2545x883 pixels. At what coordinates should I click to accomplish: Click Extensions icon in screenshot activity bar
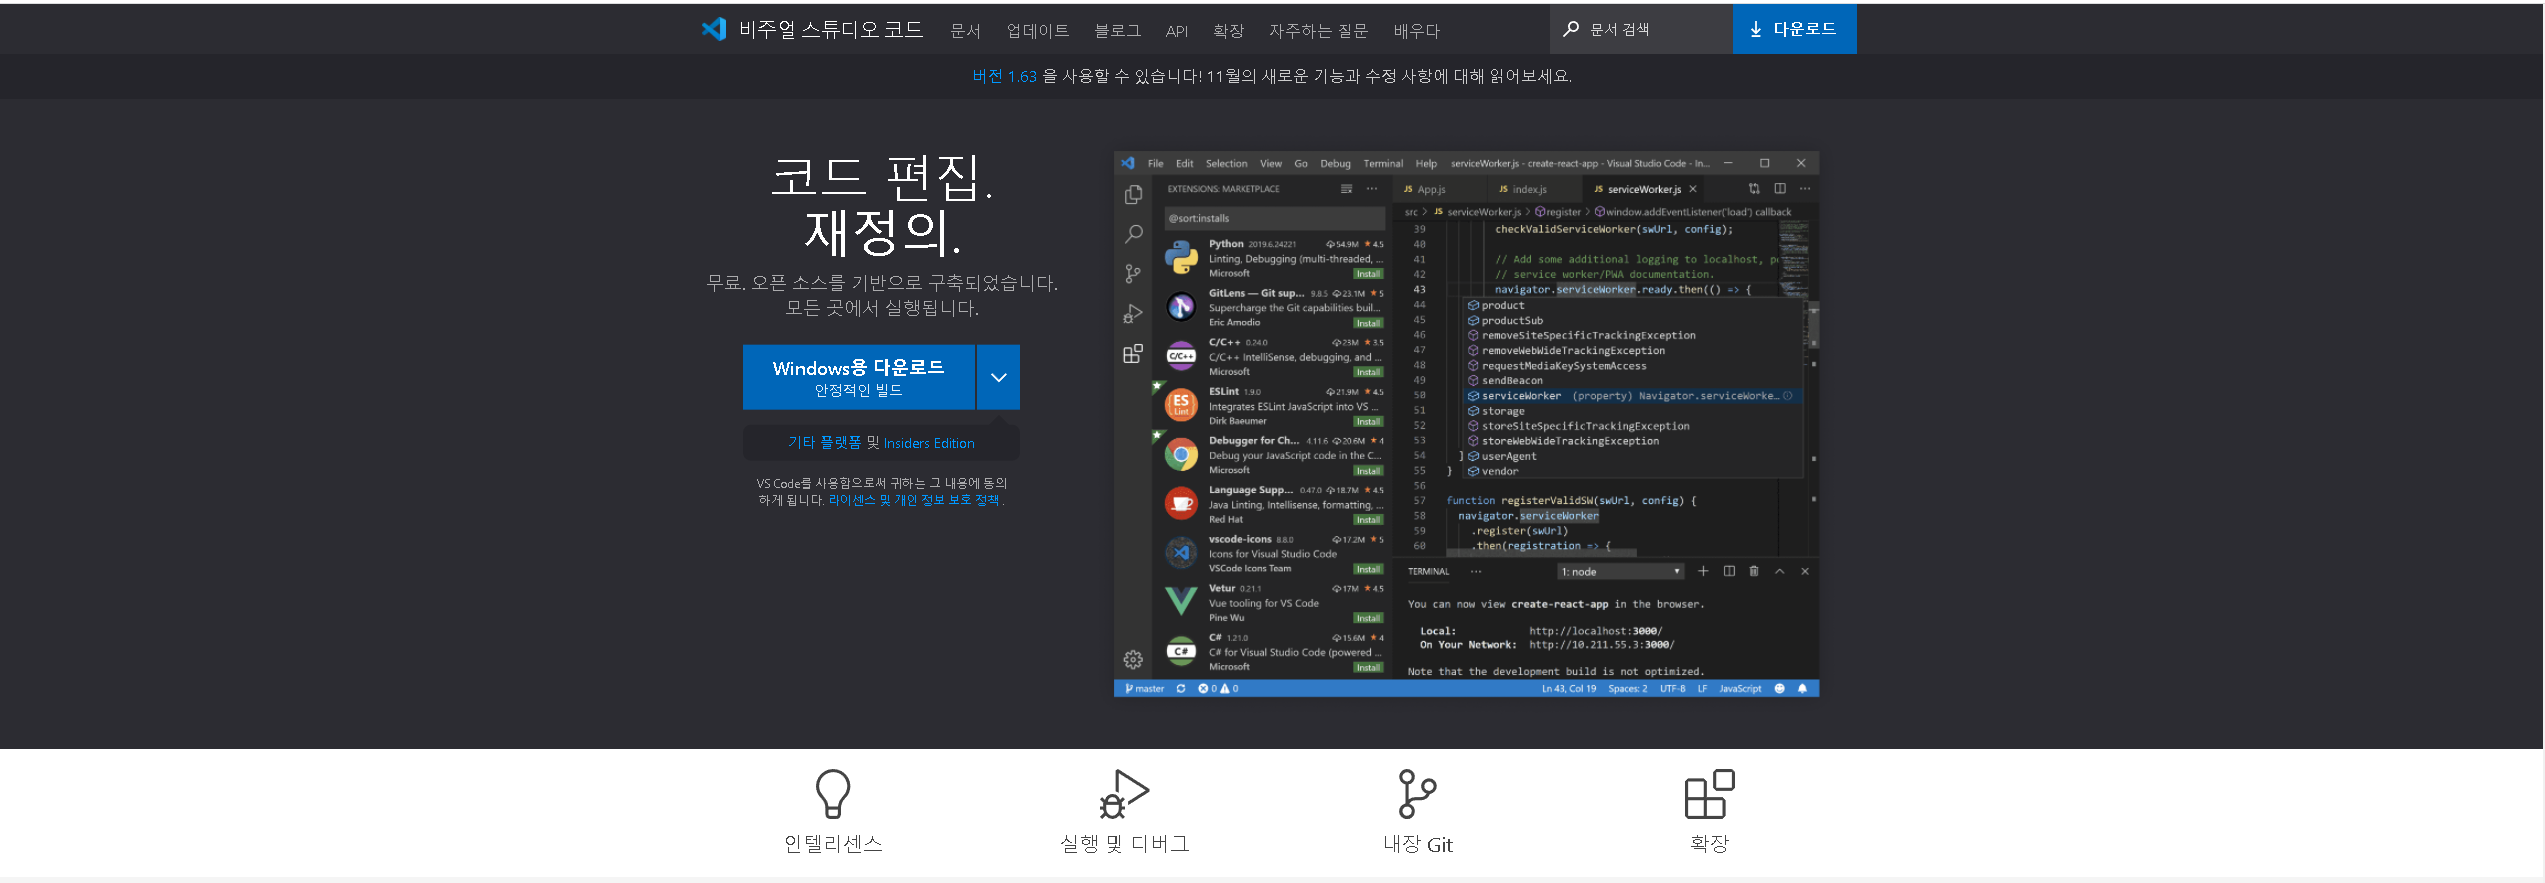[x=1133, y=353]
